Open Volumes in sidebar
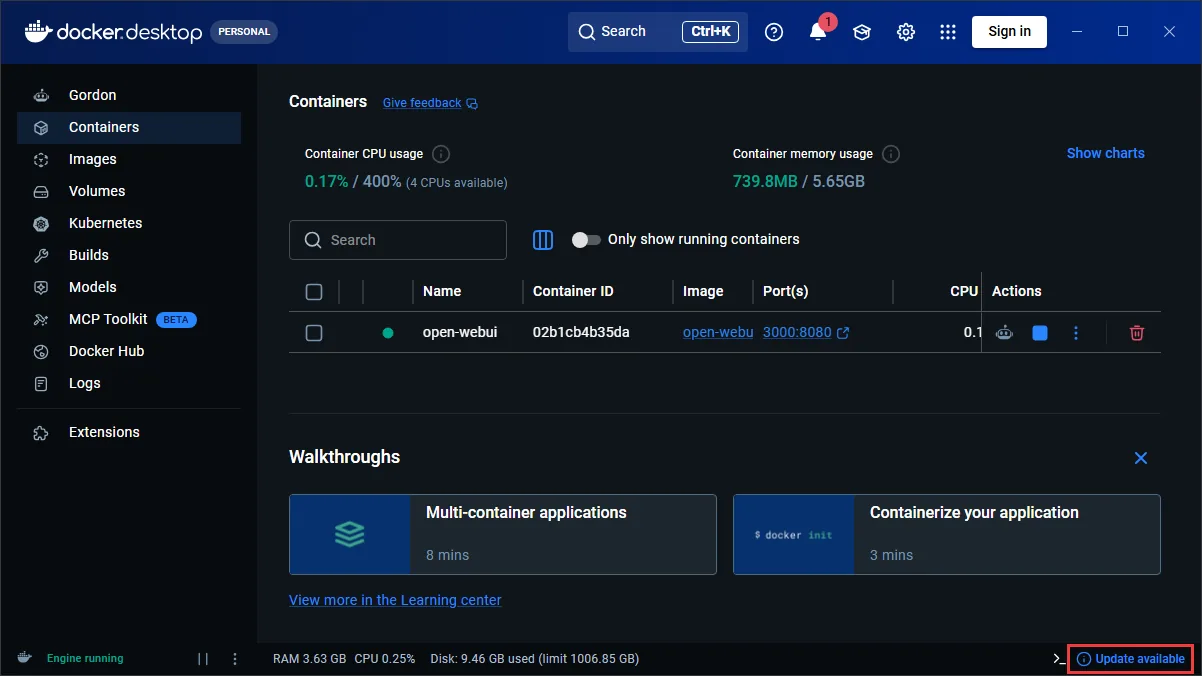This screenshot has width=1202, height=676. click(129, 191)
